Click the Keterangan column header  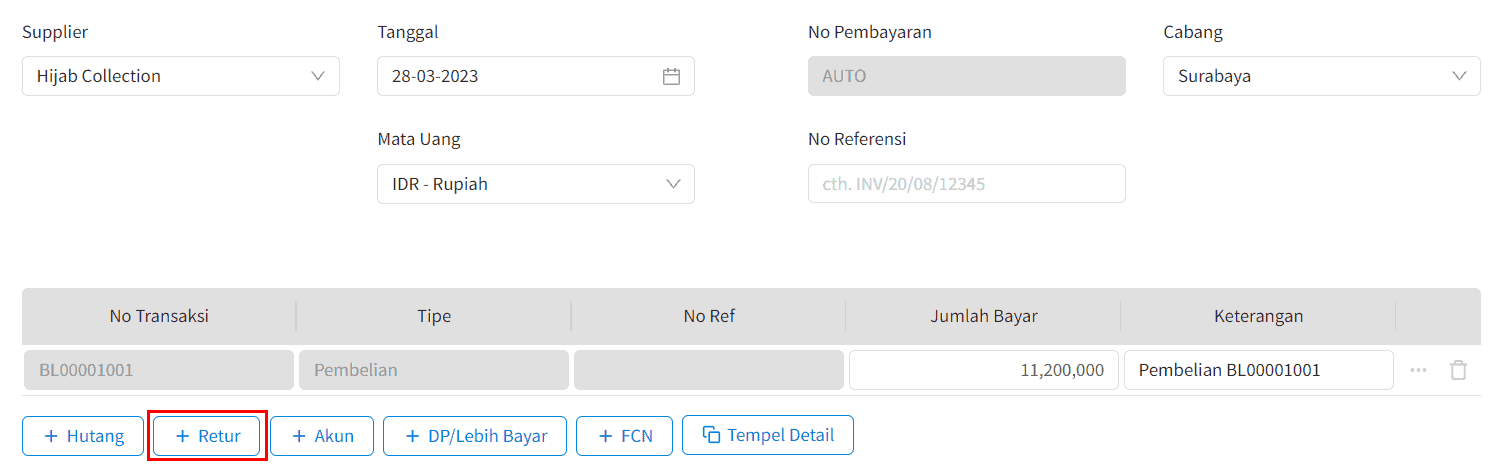click(1258, 316)
